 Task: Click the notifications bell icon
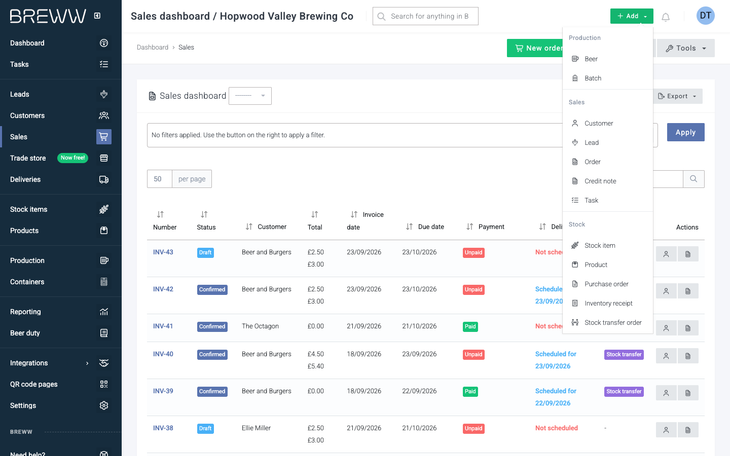[666, 17]
